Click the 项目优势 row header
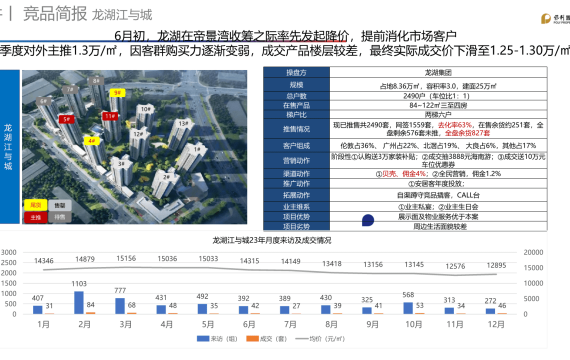 coord(296,217)
